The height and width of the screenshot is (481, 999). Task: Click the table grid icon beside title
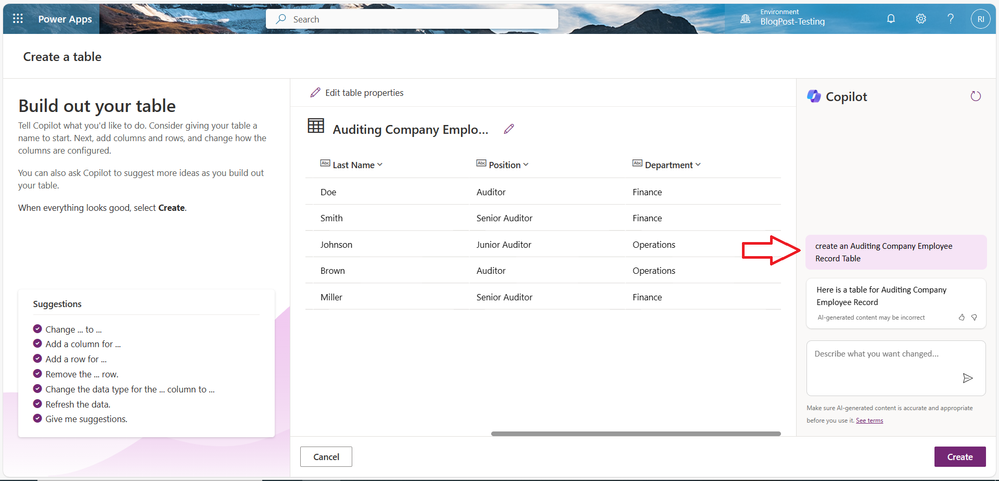coord(315,126)
